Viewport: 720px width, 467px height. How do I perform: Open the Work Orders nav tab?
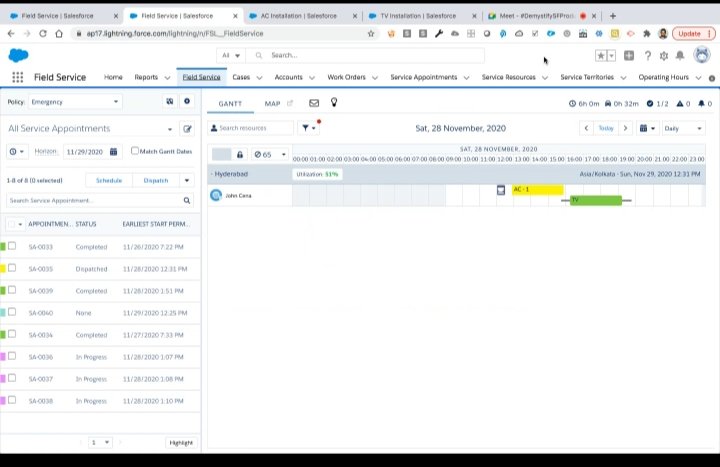[346, 77]
